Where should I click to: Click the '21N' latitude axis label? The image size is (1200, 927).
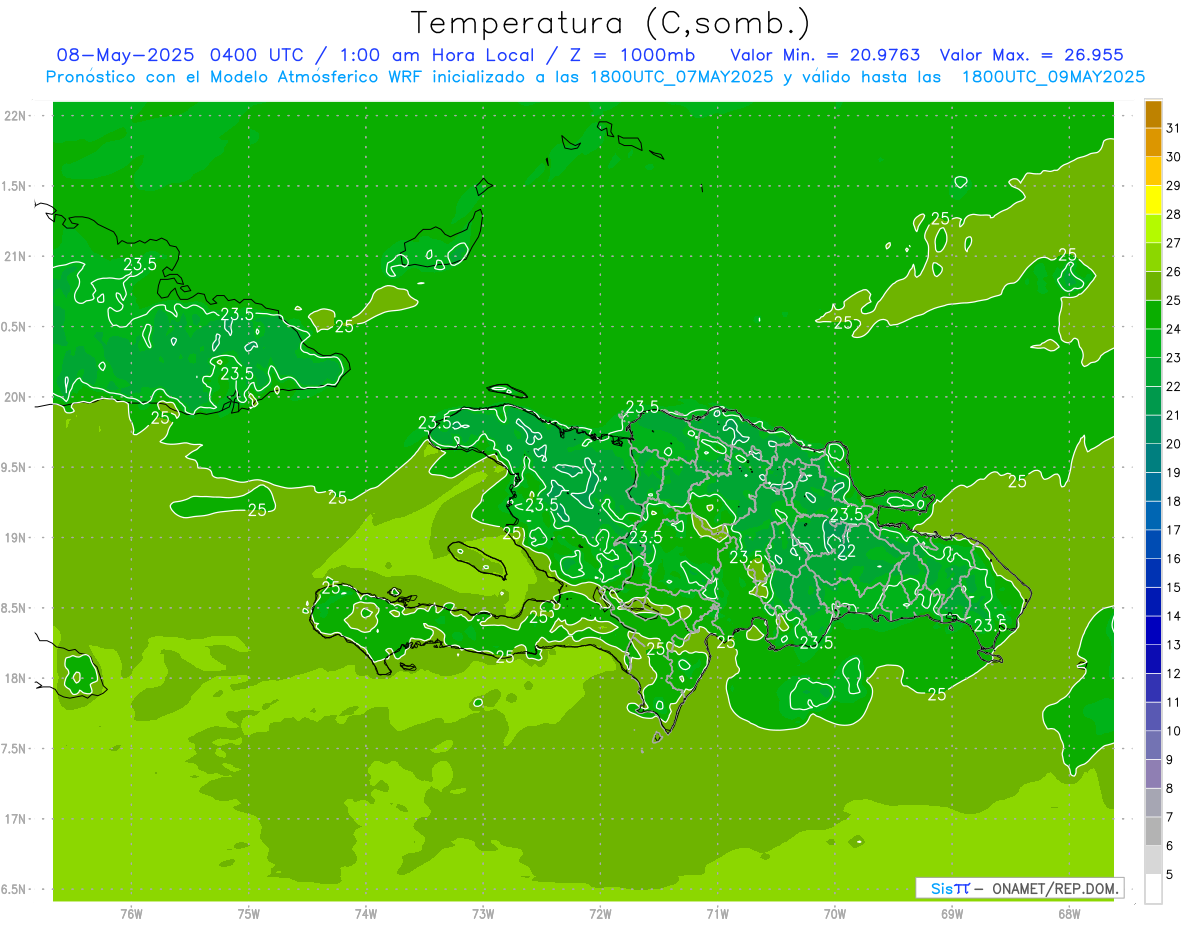(x=16, y=257)
